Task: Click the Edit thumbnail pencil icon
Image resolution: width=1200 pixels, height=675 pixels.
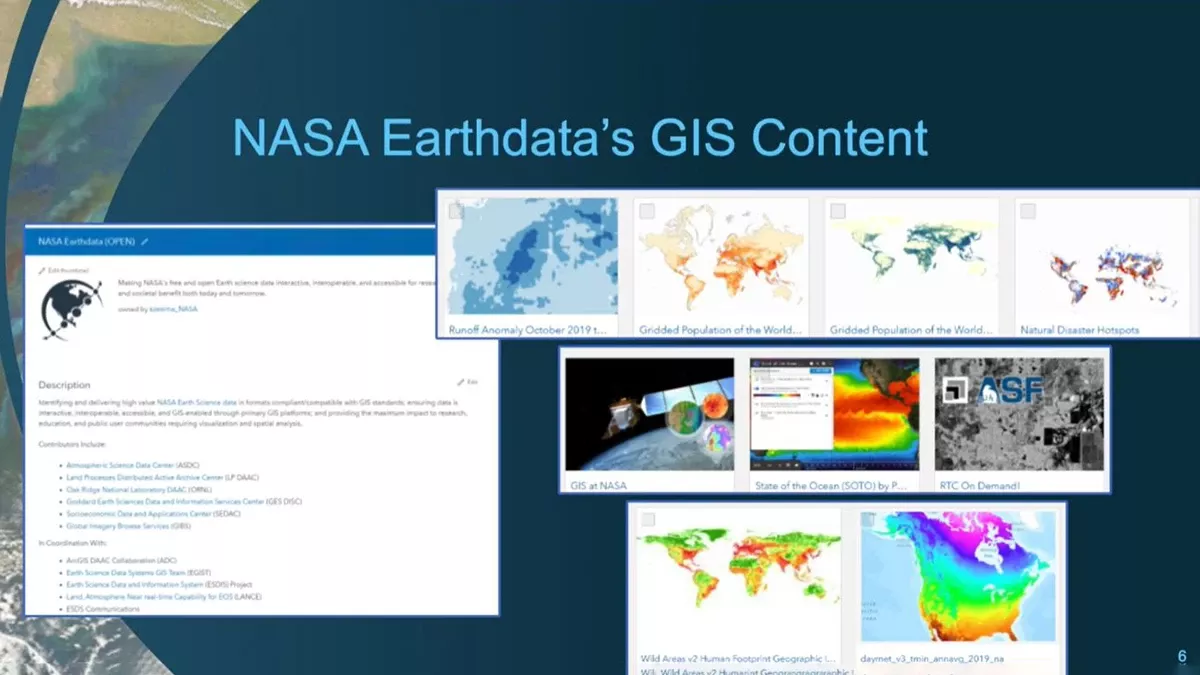Action: [x=43, y=270]
